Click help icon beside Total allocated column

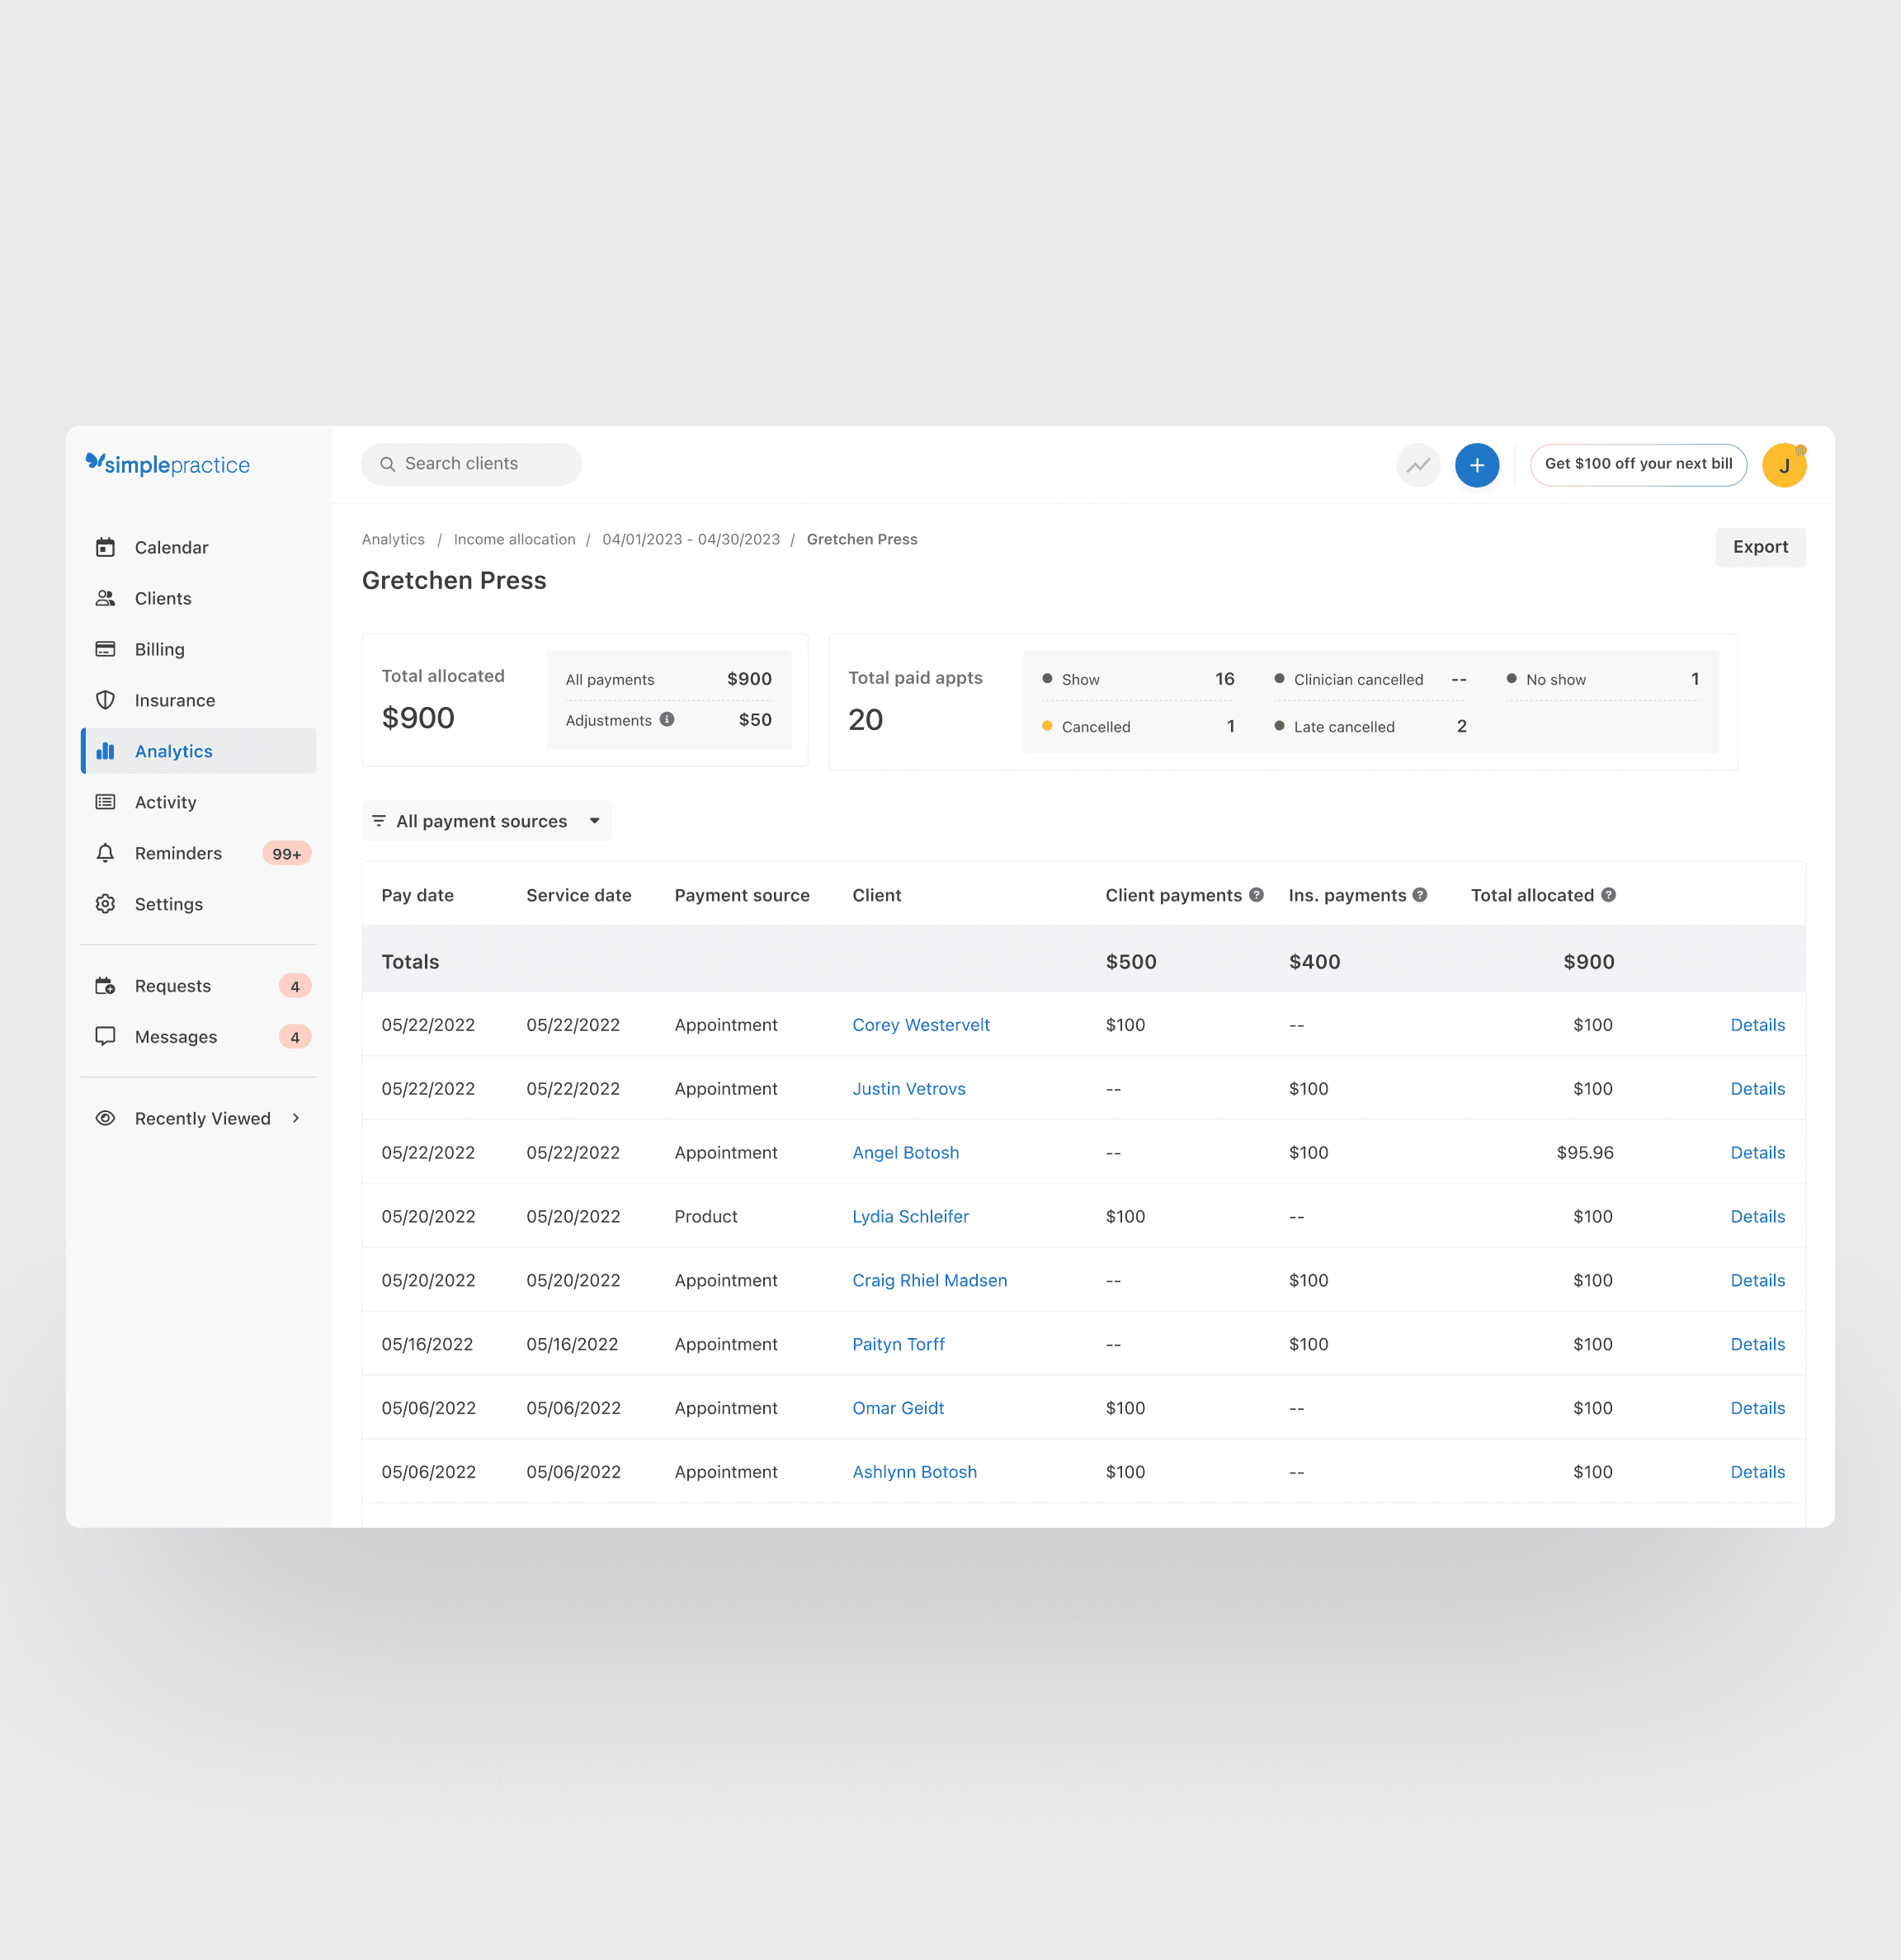[1608, 895]
